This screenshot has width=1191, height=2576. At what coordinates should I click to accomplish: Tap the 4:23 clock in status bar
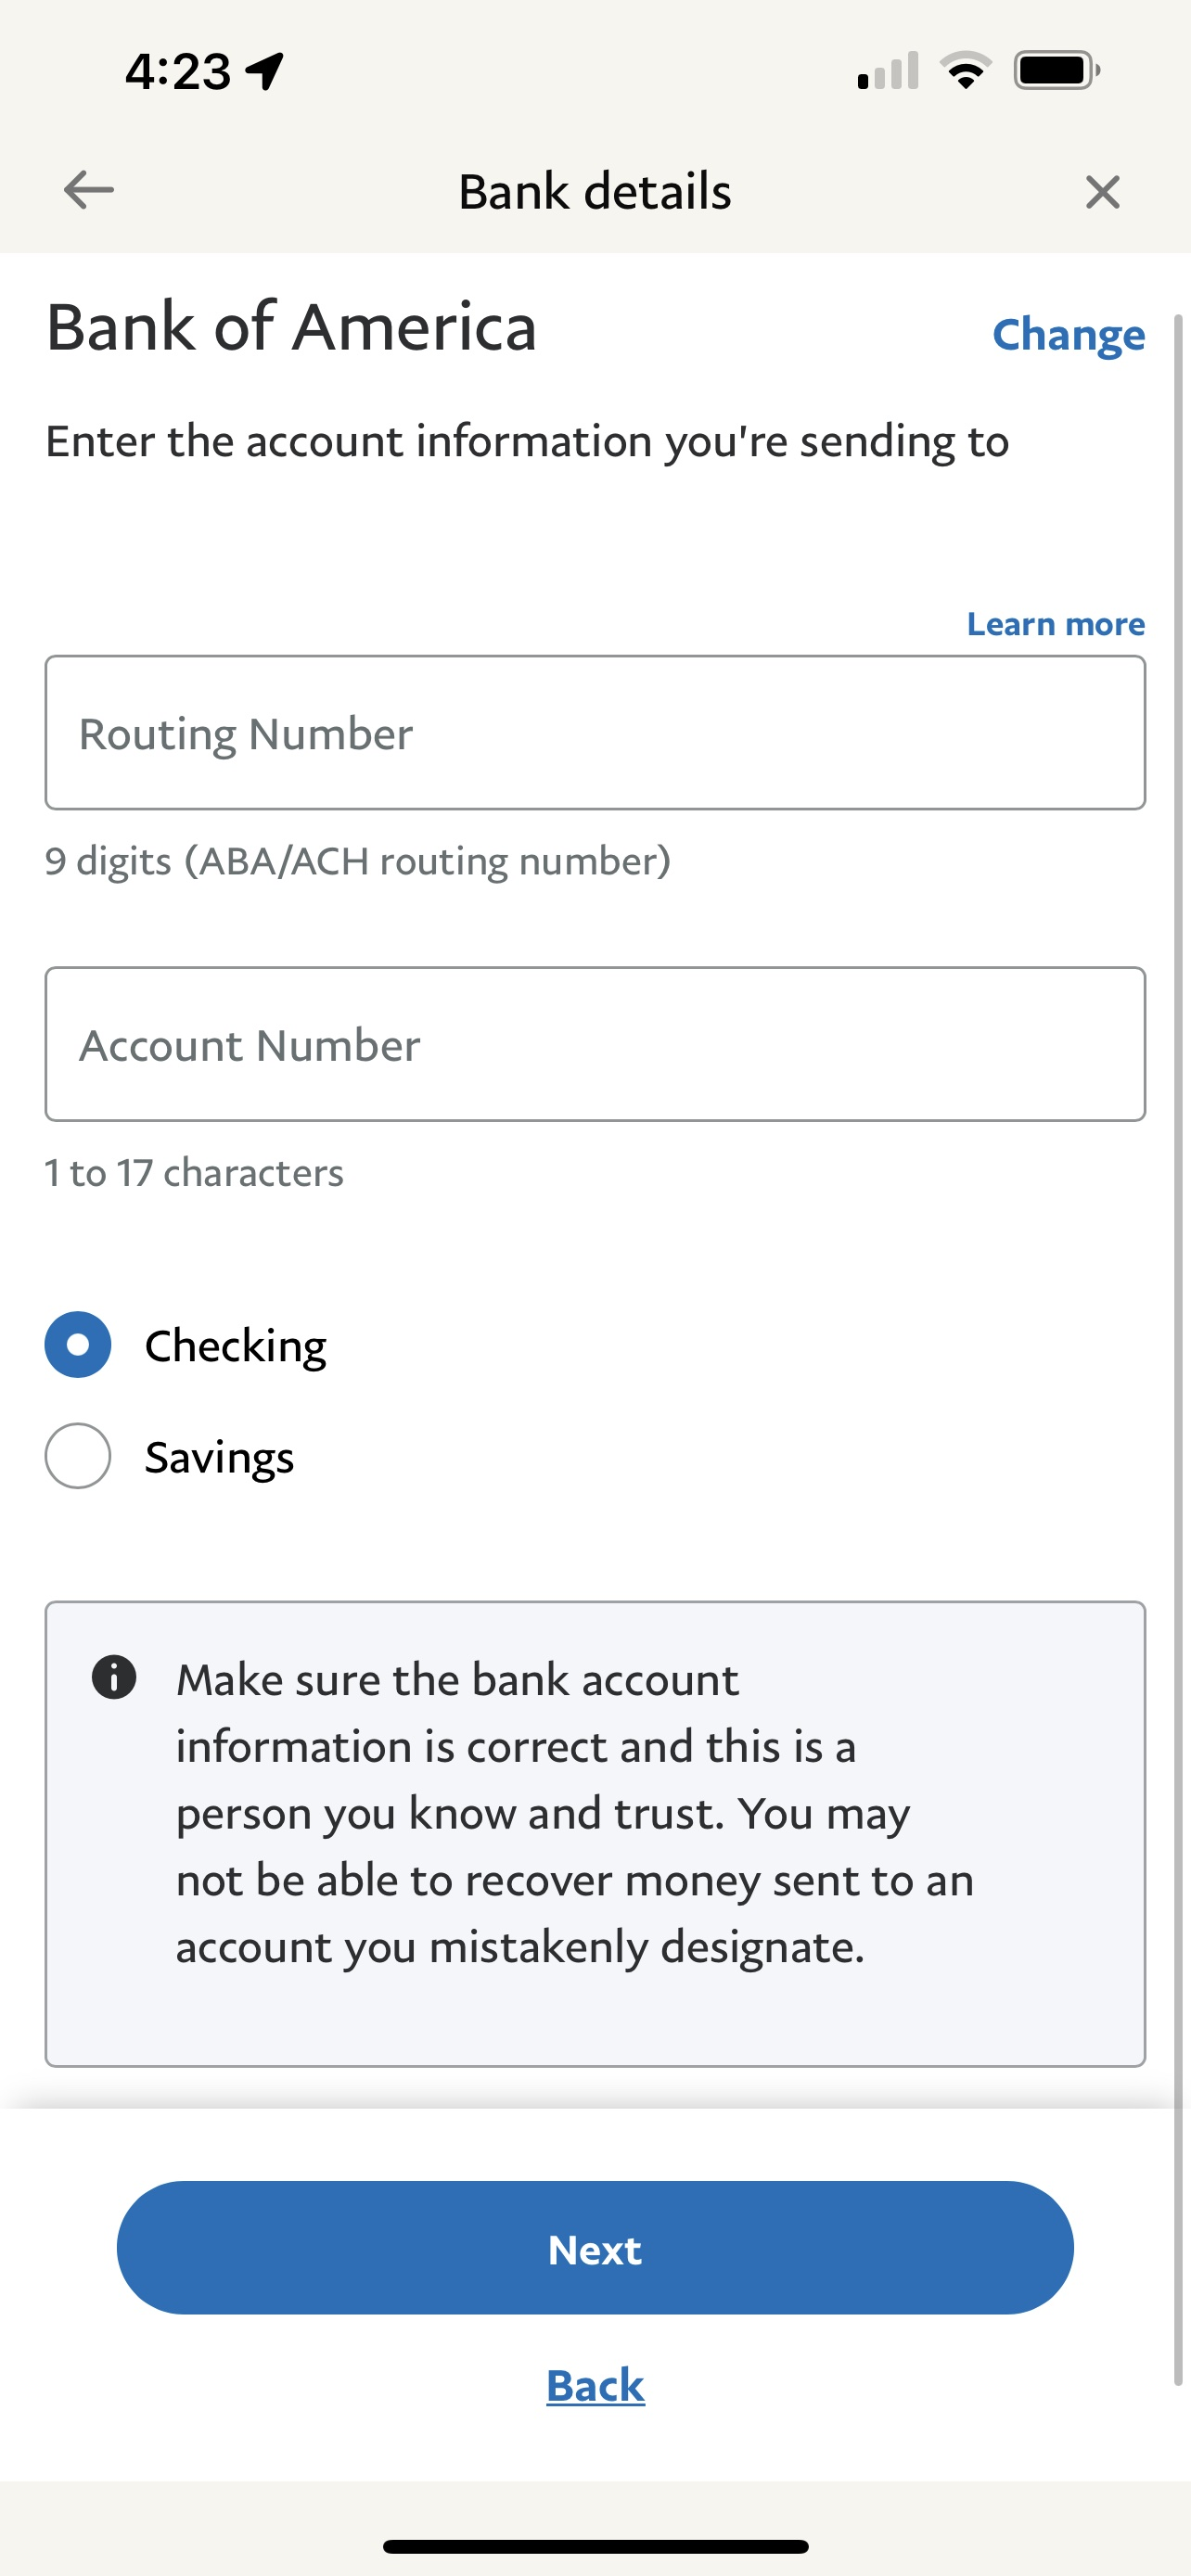(x=178, y=72)
